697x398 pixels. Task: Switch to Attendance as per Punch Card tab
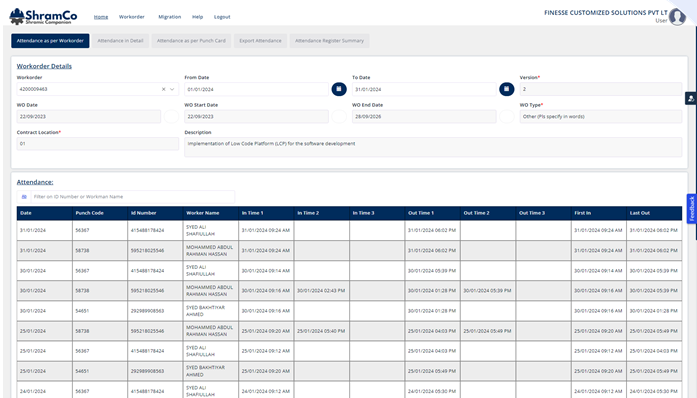coord(191,40)
